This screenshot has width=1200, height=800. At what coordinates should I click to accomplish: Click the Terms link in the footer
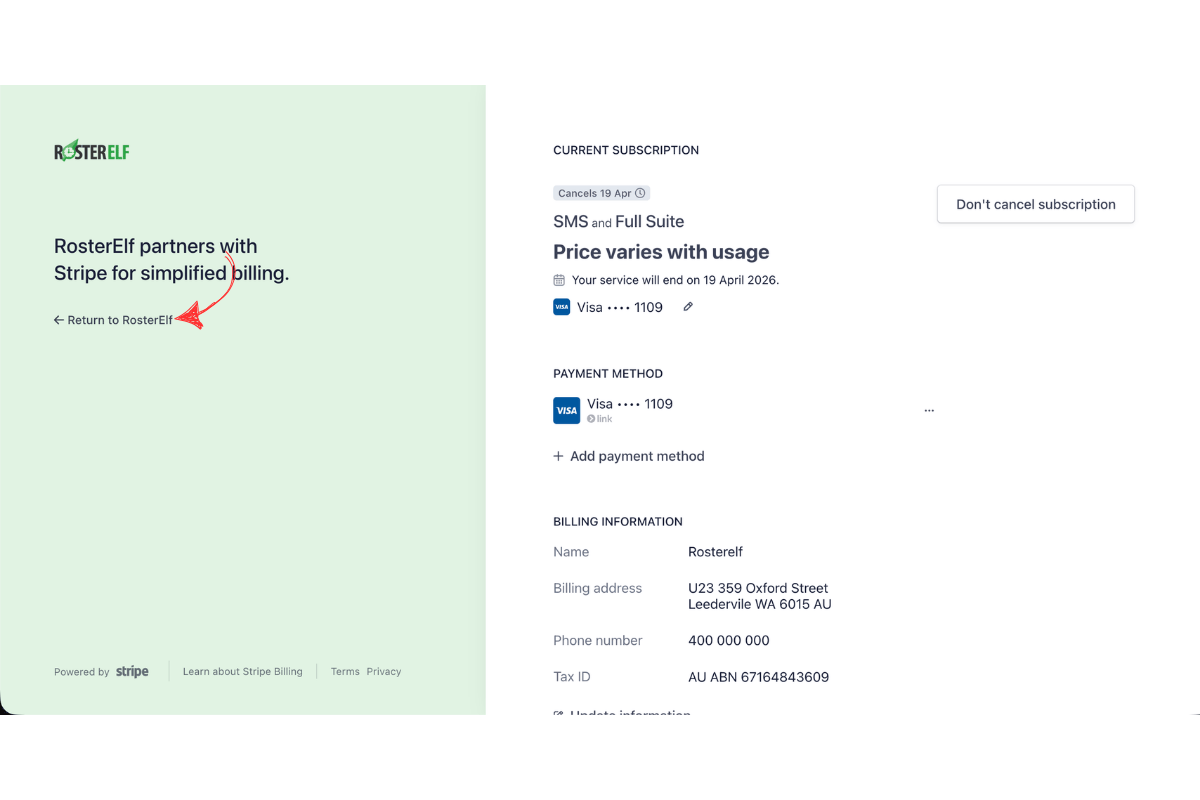point(344,671)
